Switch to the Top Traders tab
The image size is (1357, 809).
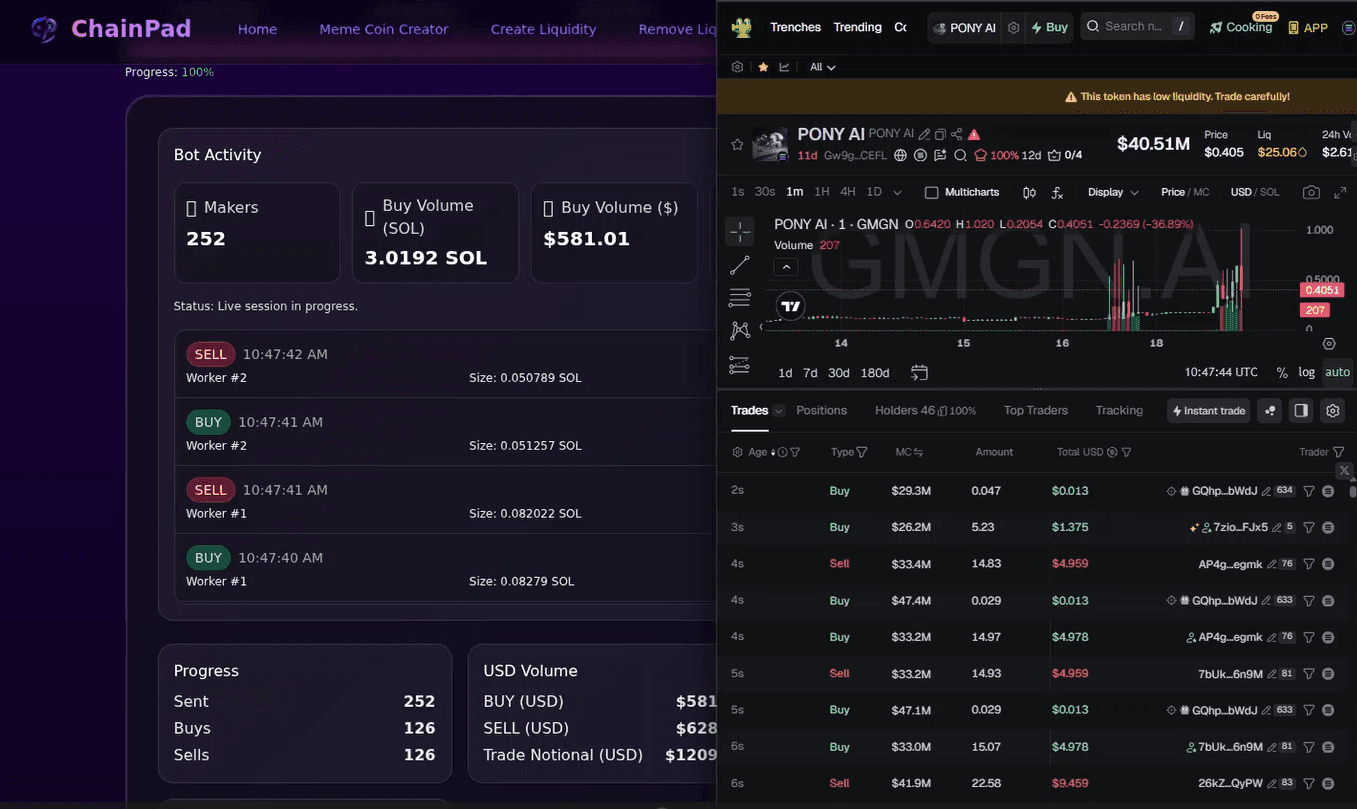(1036, 410)
